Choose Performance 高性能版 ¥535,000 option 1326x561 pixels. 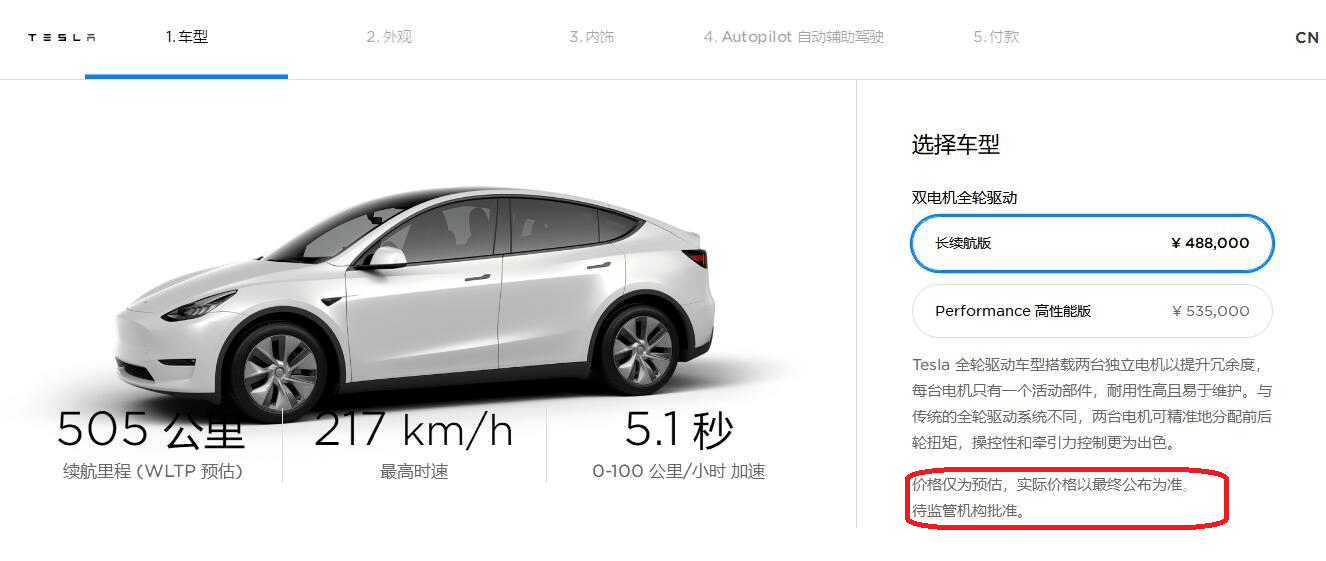[x=1092, y=311]
